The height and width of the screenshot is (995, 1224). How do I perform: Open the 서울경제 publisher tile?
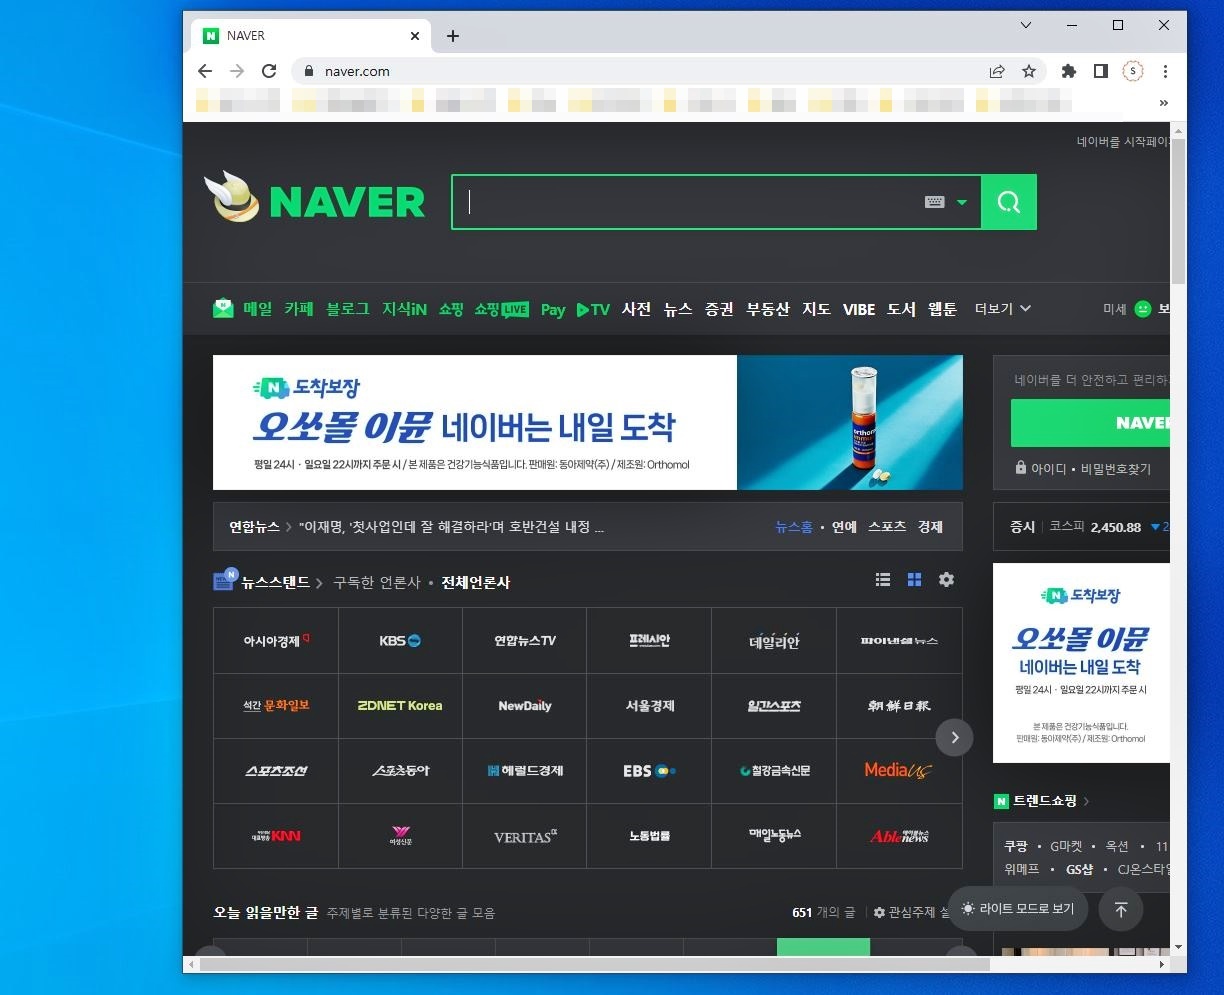[x=649, y=705]
